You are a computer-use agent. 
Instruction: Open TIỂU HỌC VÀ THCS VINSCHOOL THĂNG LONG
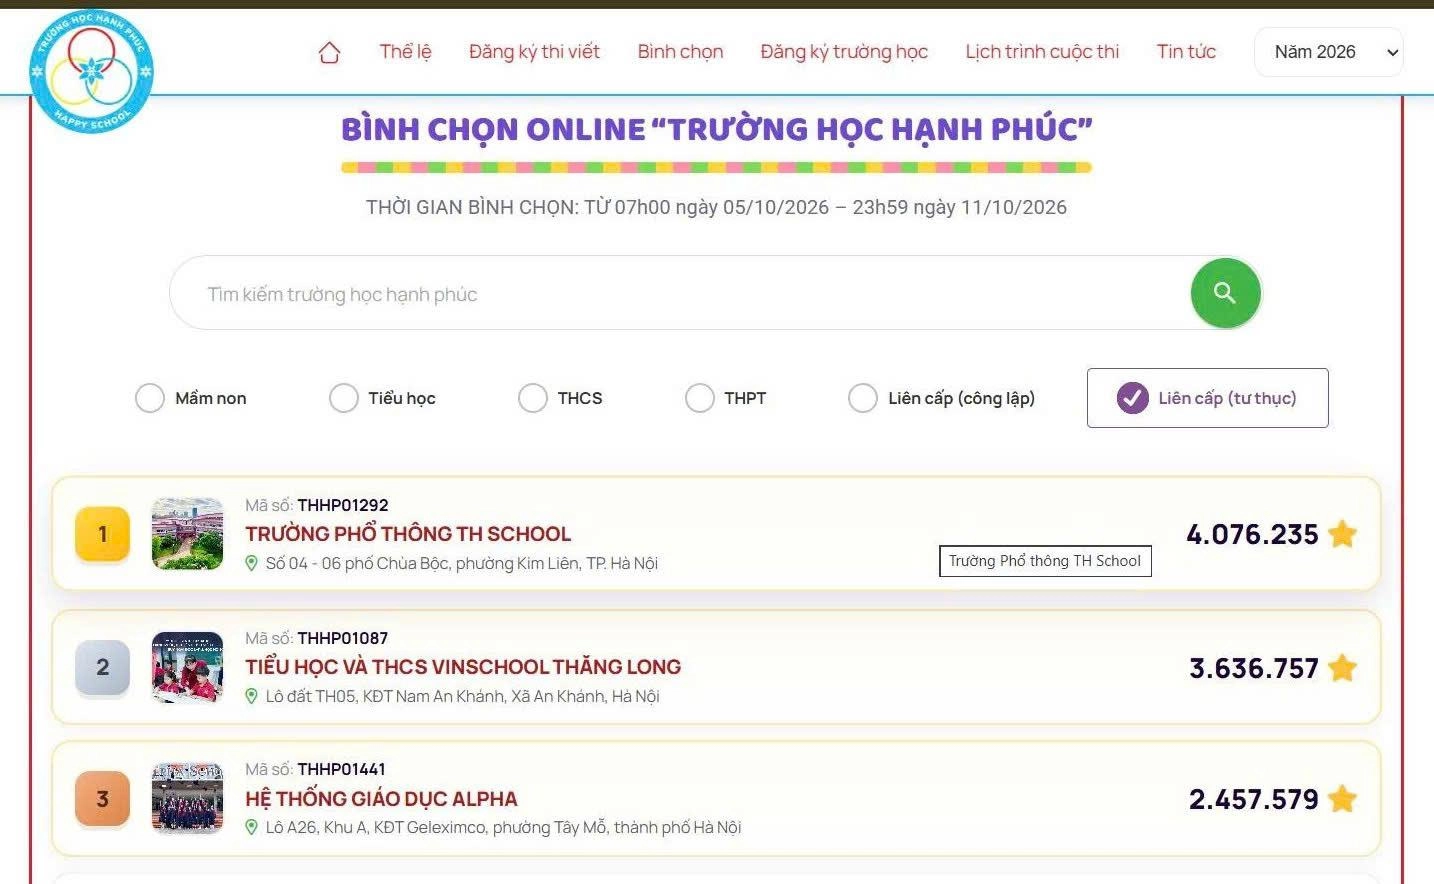click(463, 667)
